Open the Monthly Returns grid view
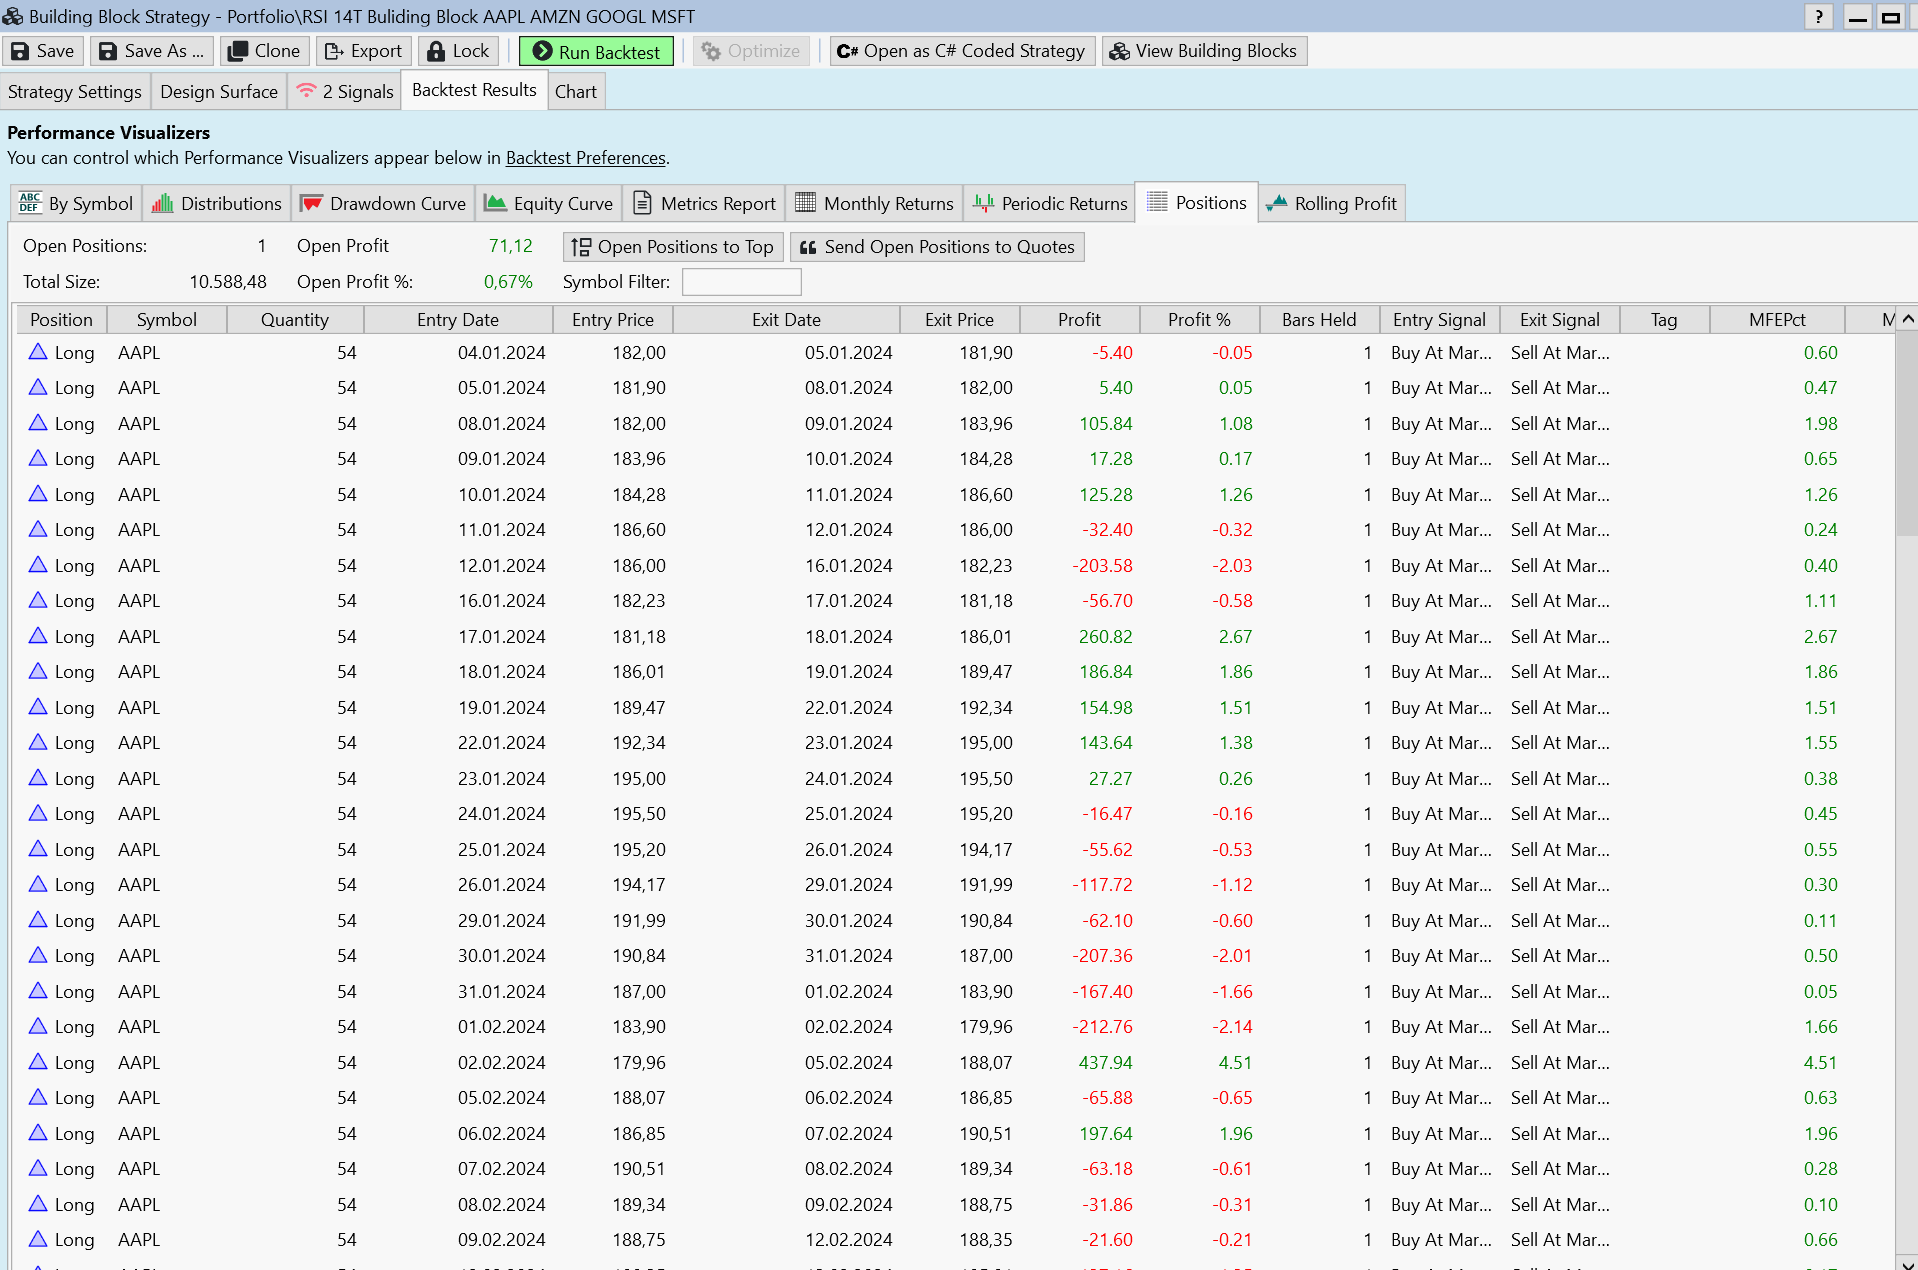 pos(874,203)
